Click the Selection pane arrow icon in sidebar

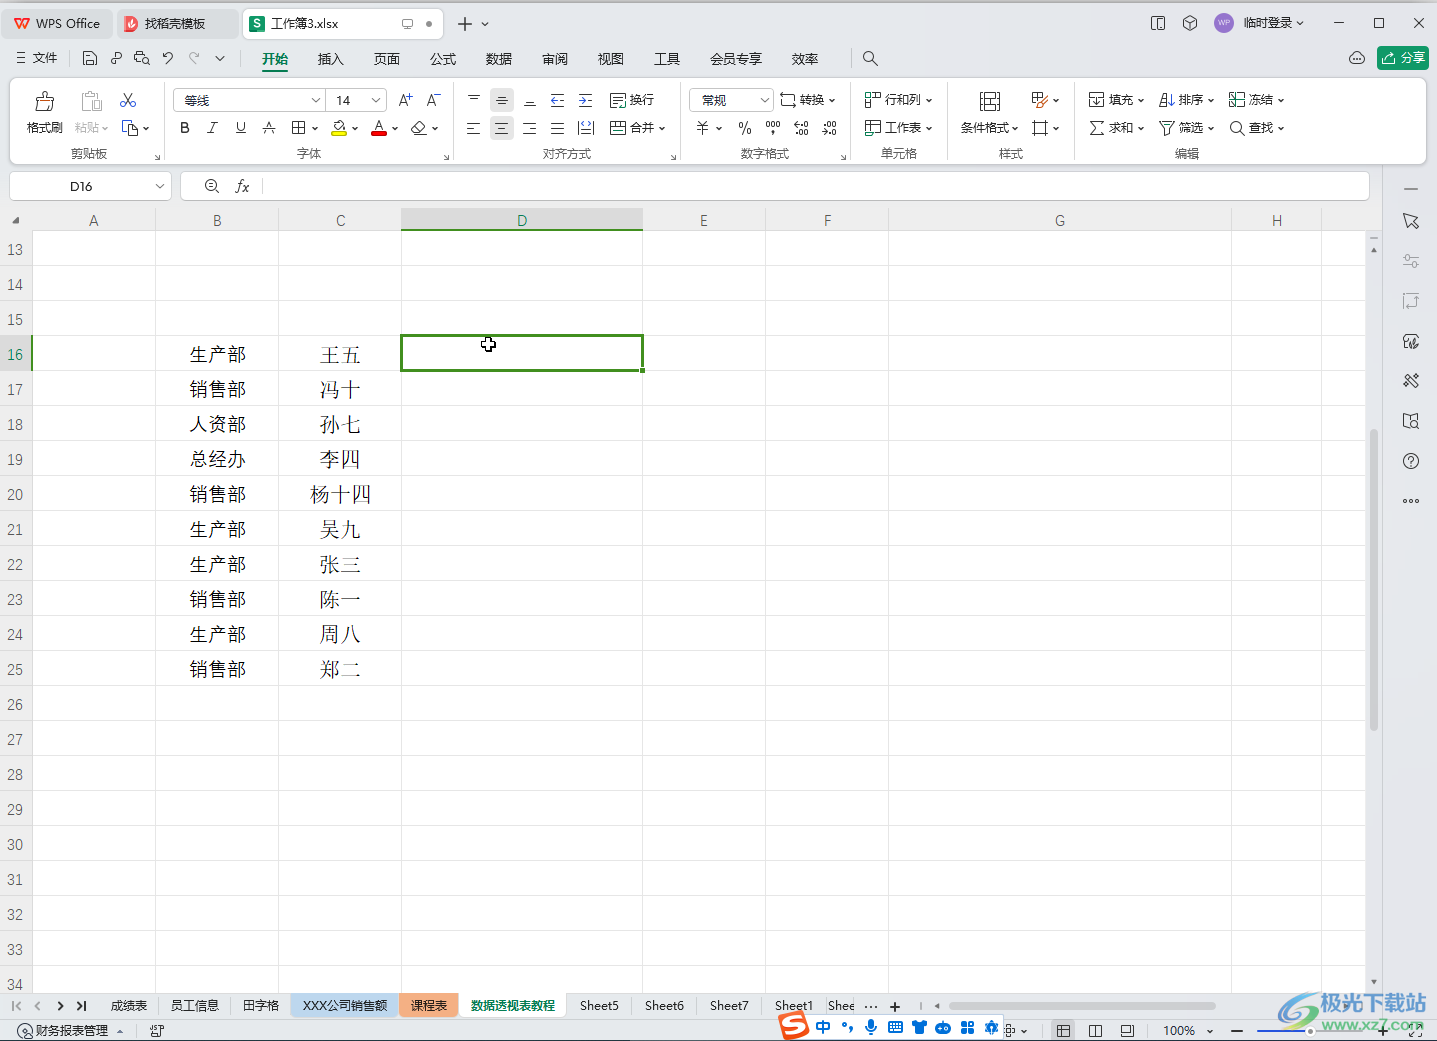coord(1411,221)
